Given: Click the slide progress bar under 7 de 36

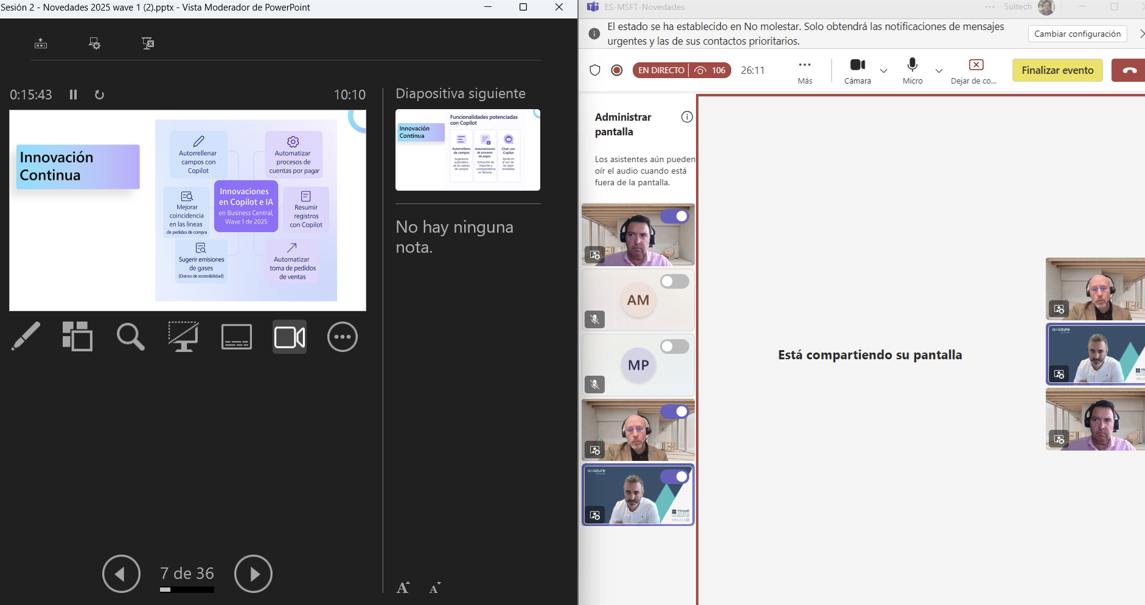Looking at the screenshot, I should click(187, 590).
